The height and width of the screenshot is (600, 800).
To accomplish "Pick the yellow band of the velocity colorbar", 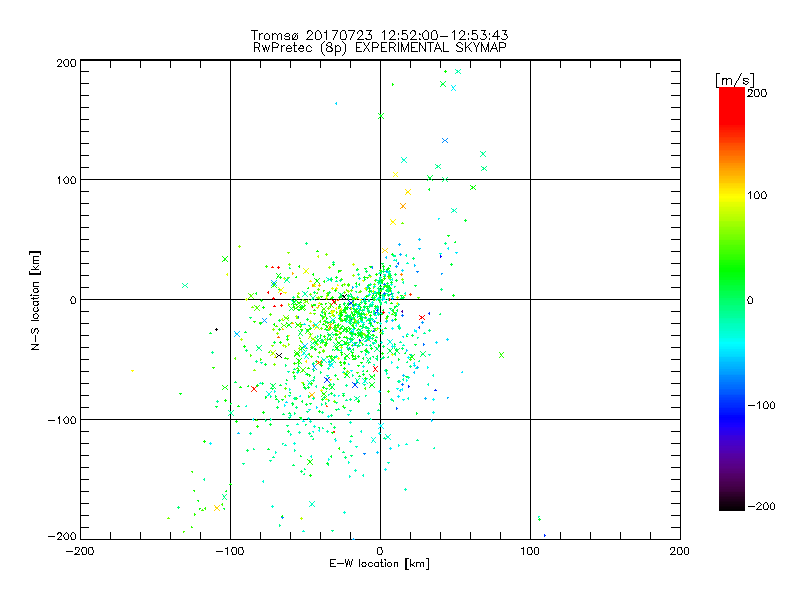I will coord(732,195).
